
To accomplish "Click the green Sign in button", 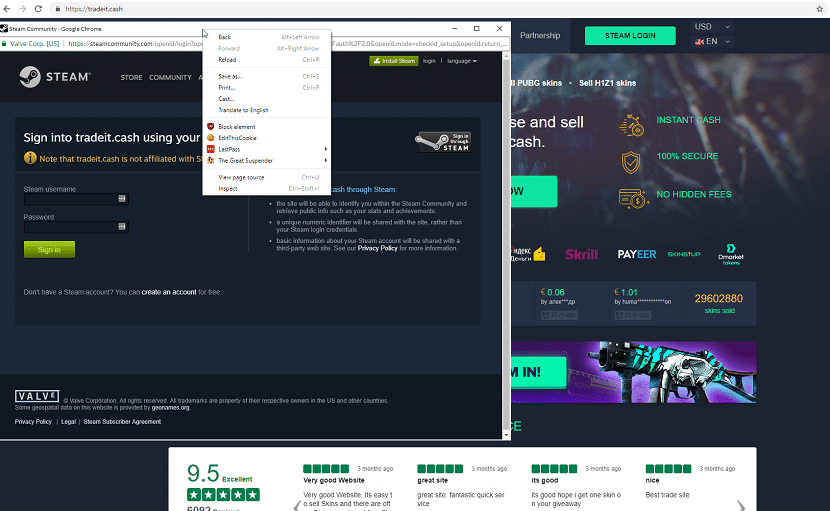I will [49, 249].
